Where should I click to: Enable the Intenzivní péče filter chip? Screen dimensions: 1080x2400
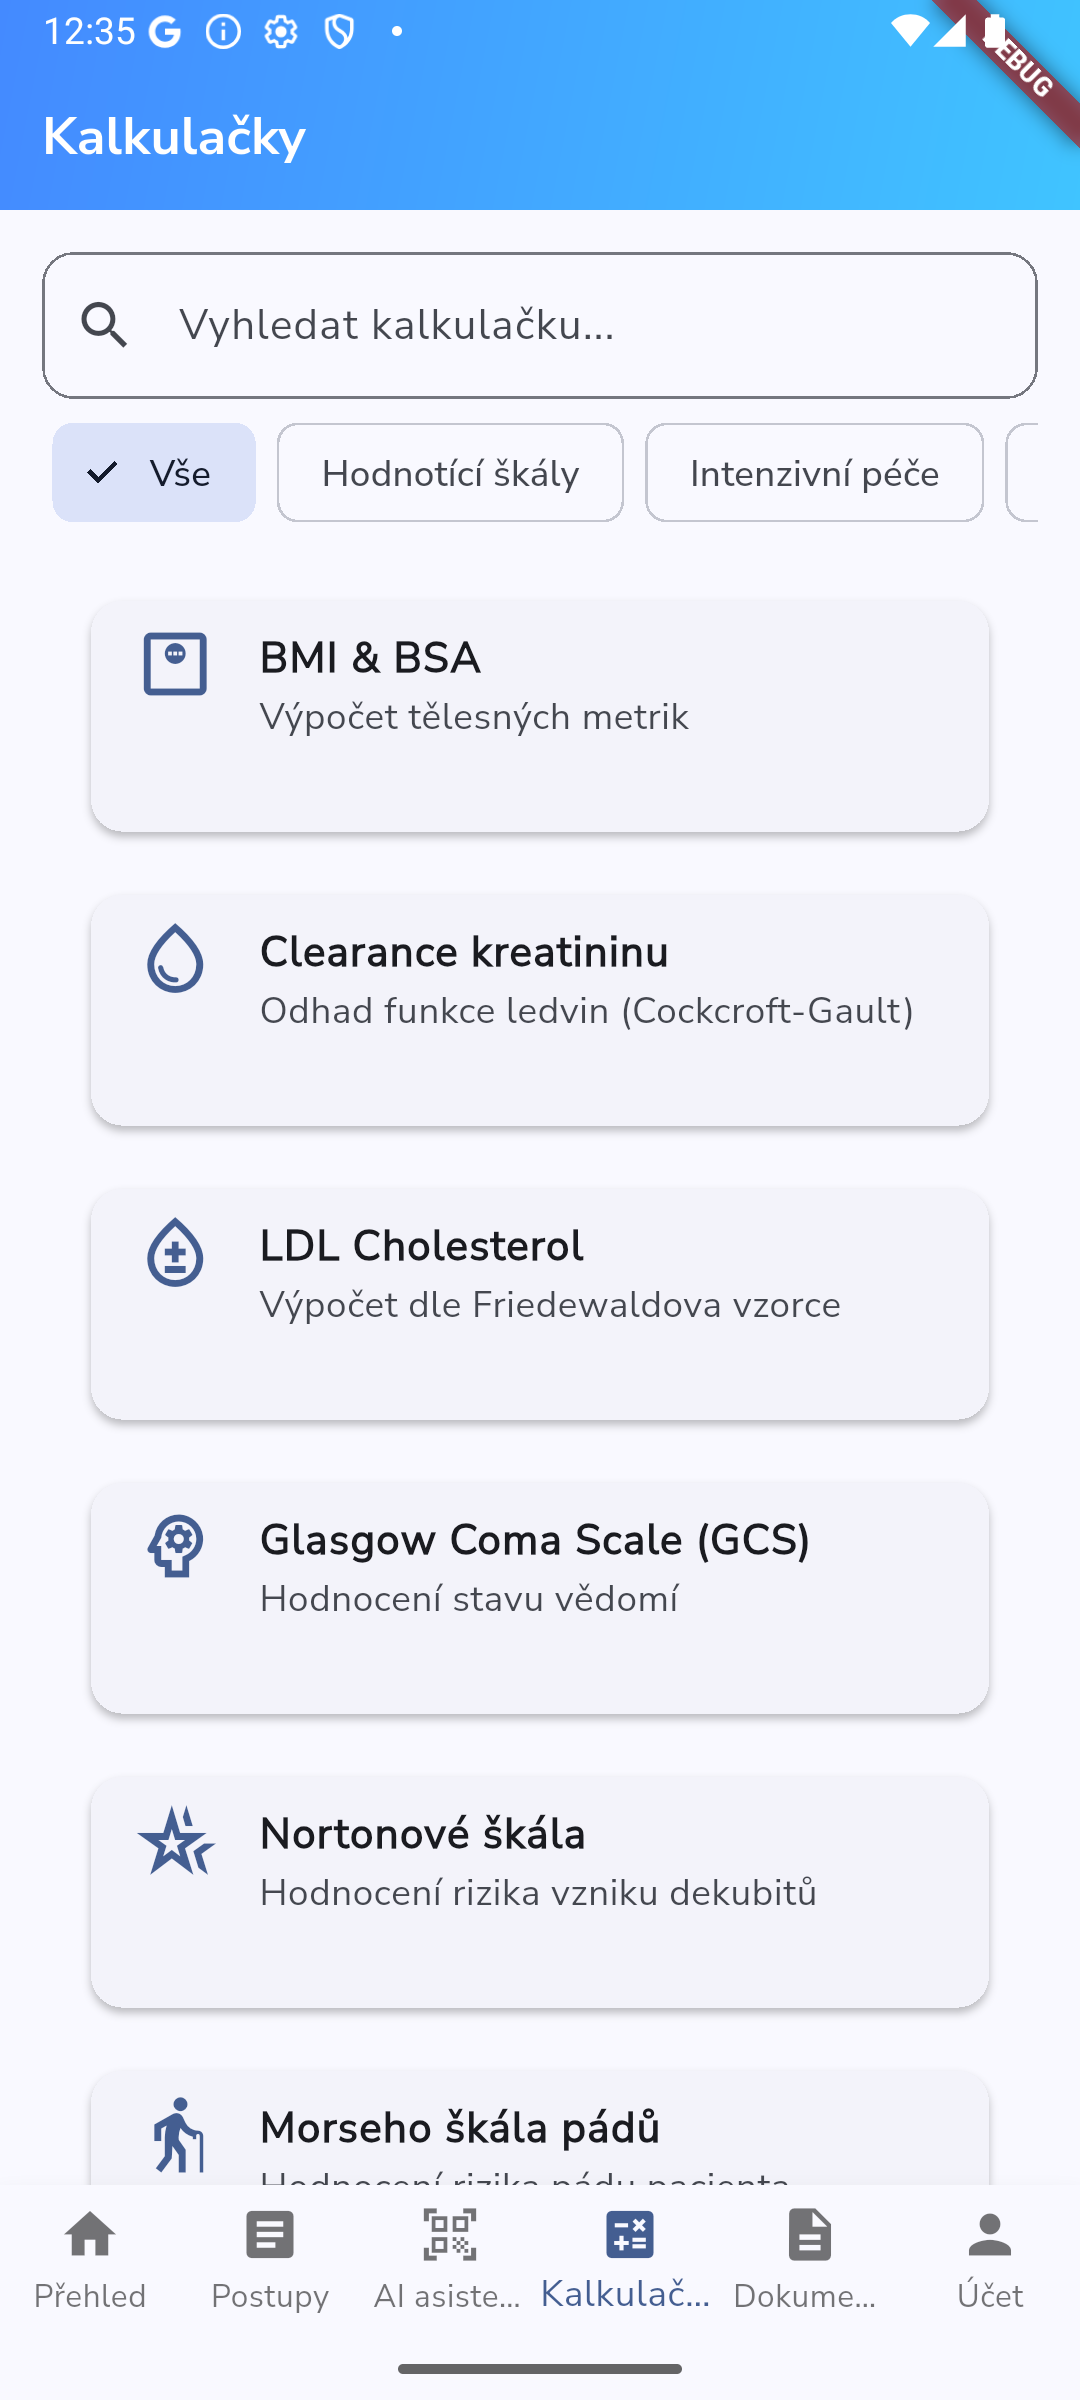[814, 473]
